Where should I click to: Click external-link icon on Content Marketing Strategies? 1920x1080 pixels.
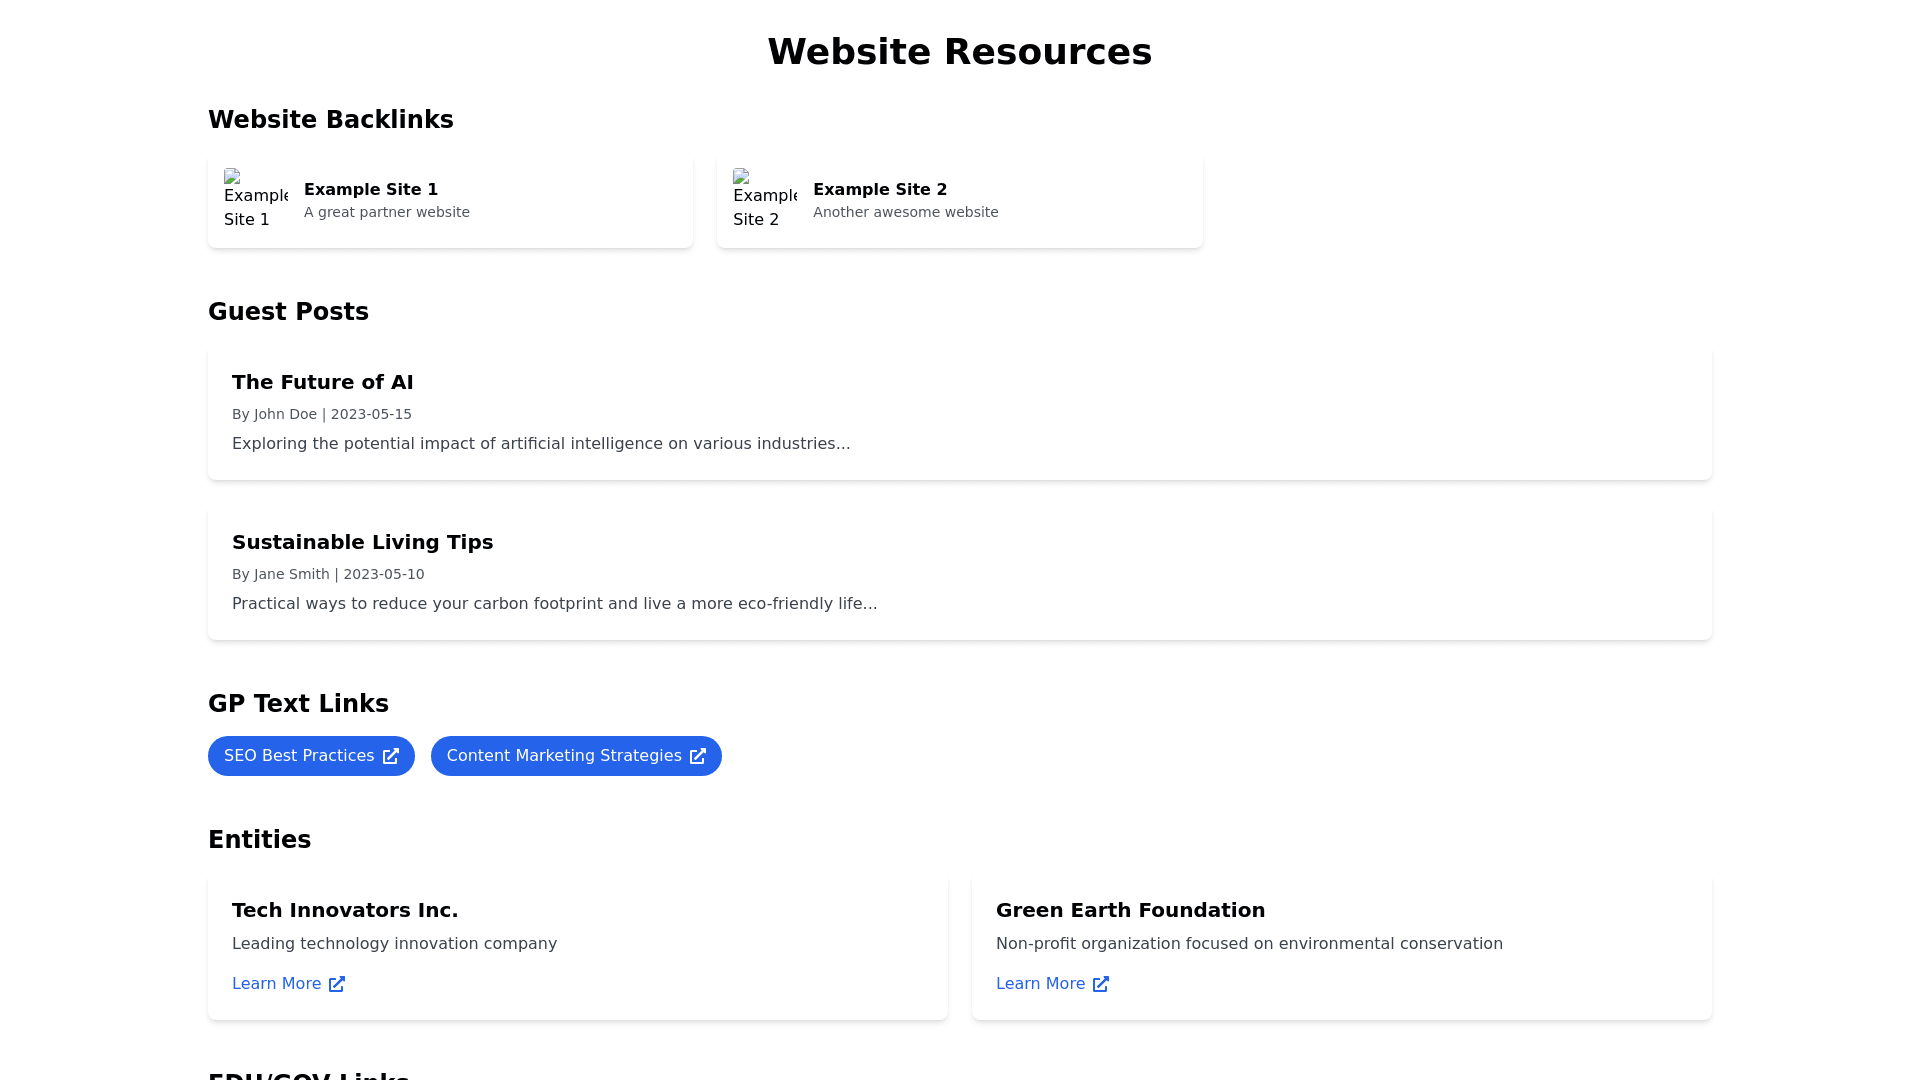698,757
